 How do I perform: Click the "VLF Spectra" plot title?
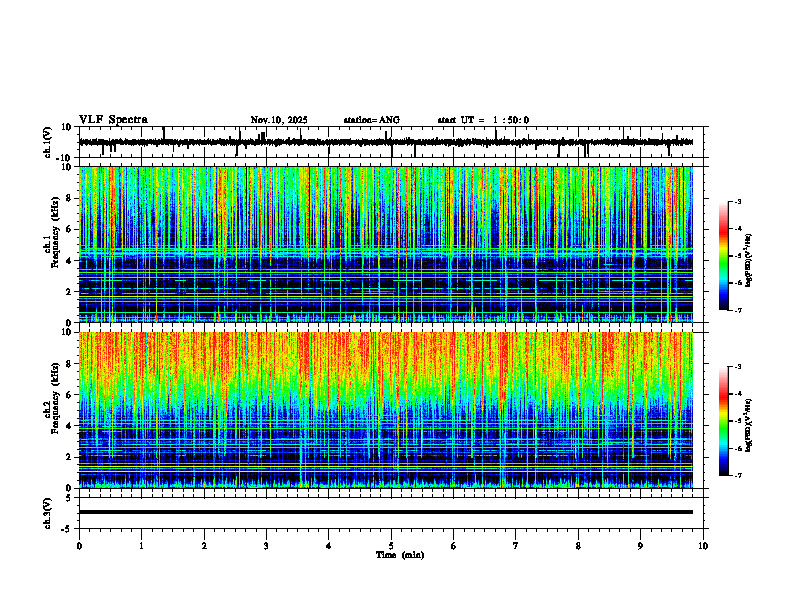tap(113, 120)
